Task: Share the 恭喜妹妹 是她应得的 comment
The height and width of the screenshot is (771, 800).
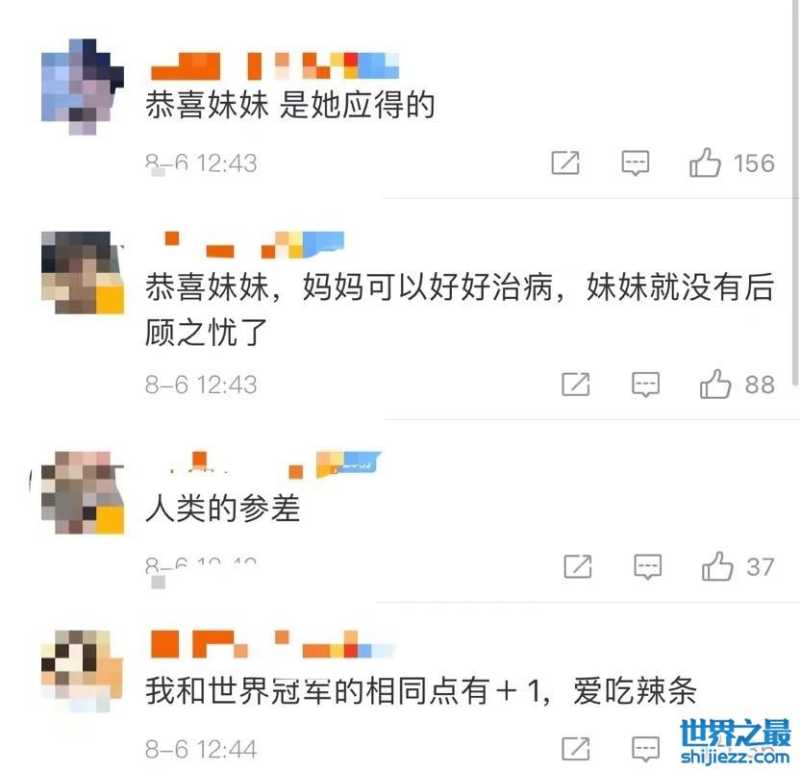Action: pyautogui.click(x=565, y=163)
